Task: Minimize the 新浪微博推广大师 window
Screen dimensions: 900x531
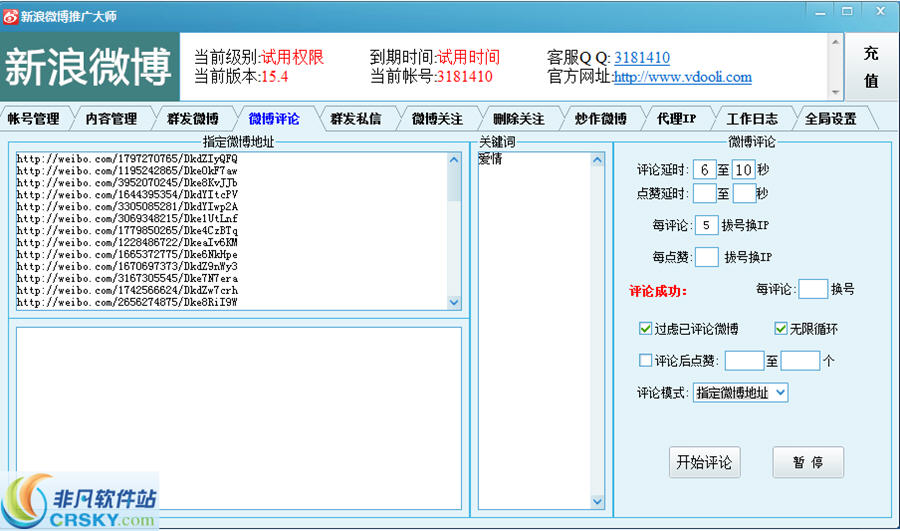Action: click(820, 11)
